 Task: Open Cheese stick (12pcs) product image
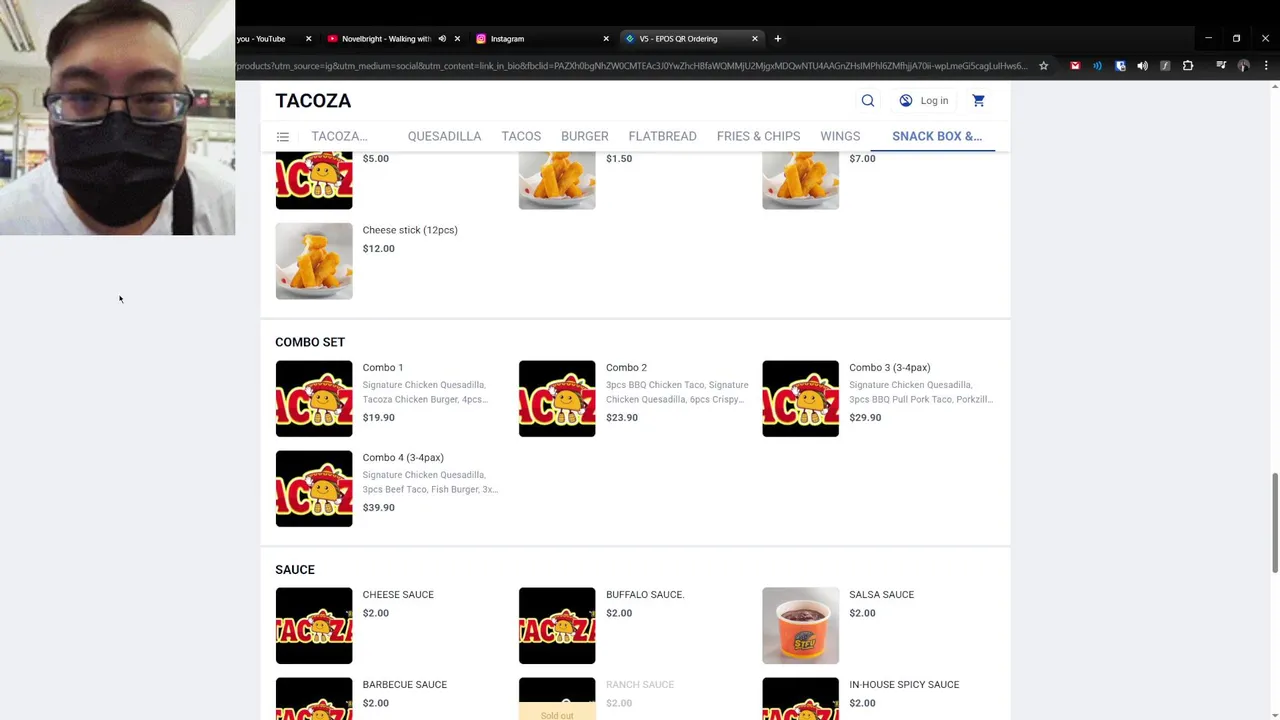tap(314, 261)
